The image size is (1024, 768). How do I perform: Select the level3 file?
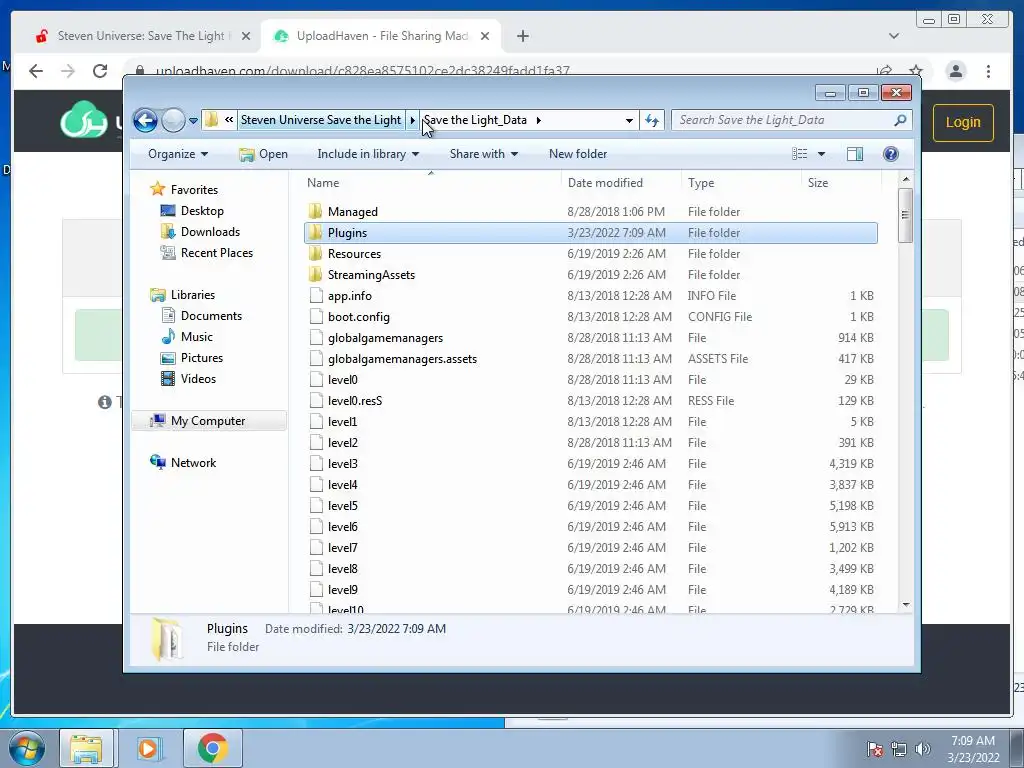coord(342,464)
